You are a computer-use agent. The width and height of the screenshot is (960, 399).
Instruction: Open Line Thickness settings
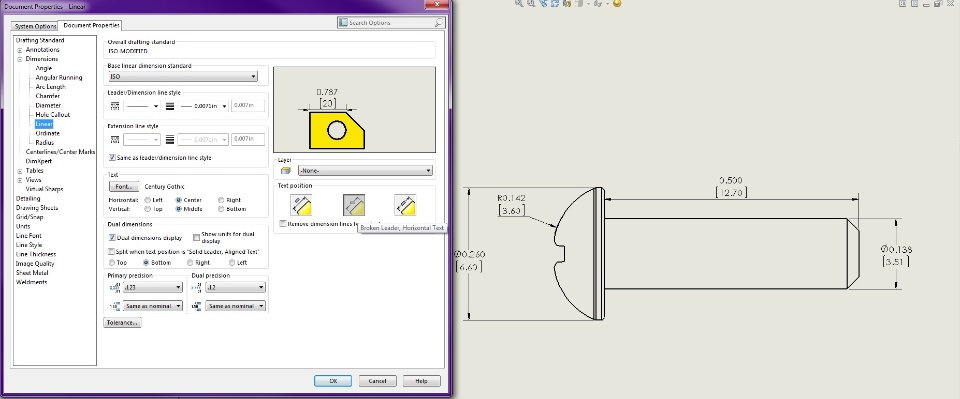(x=36, y=254)
